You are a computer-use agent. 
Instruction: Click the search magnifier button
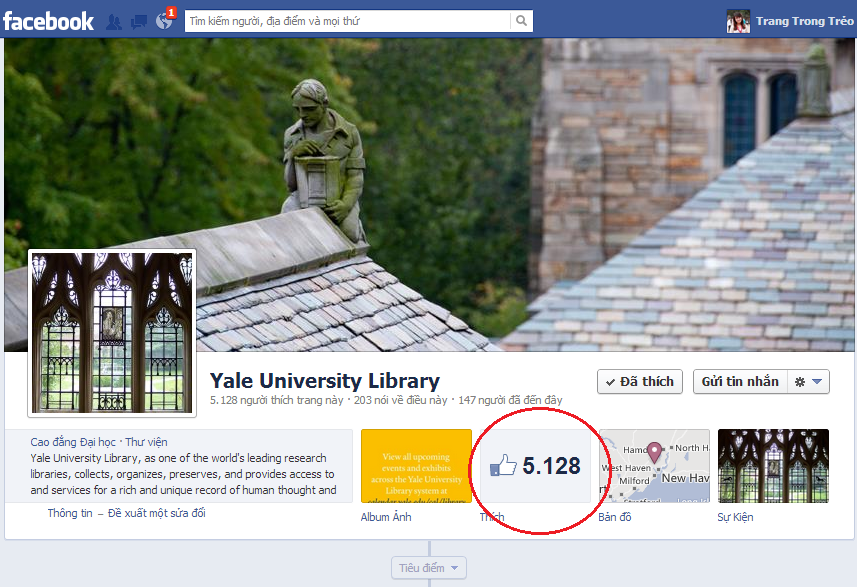click(x=521, y=21)
